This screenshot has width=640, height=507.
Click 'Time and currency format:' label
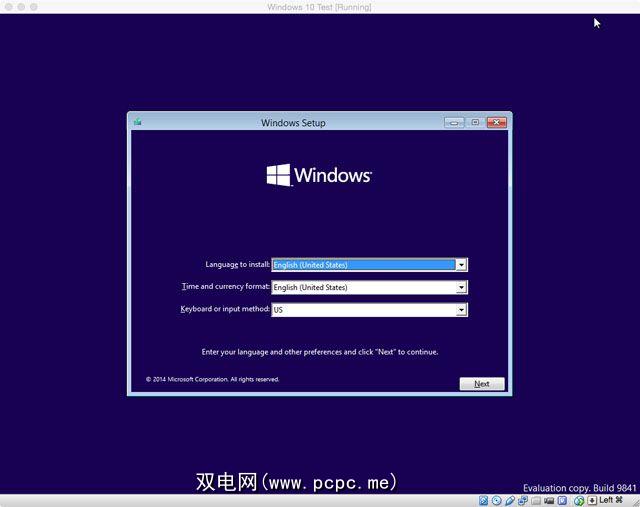(x=226, y=287)
